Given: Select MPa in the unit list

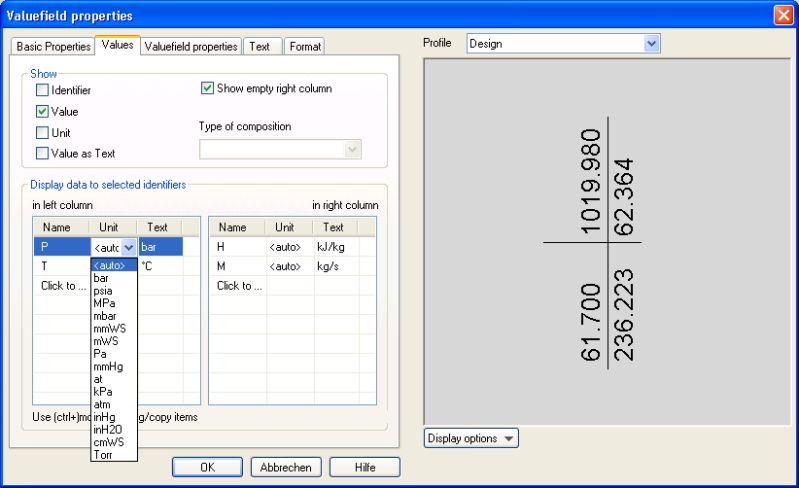Looking at the screenshot, I should (114, 303).
